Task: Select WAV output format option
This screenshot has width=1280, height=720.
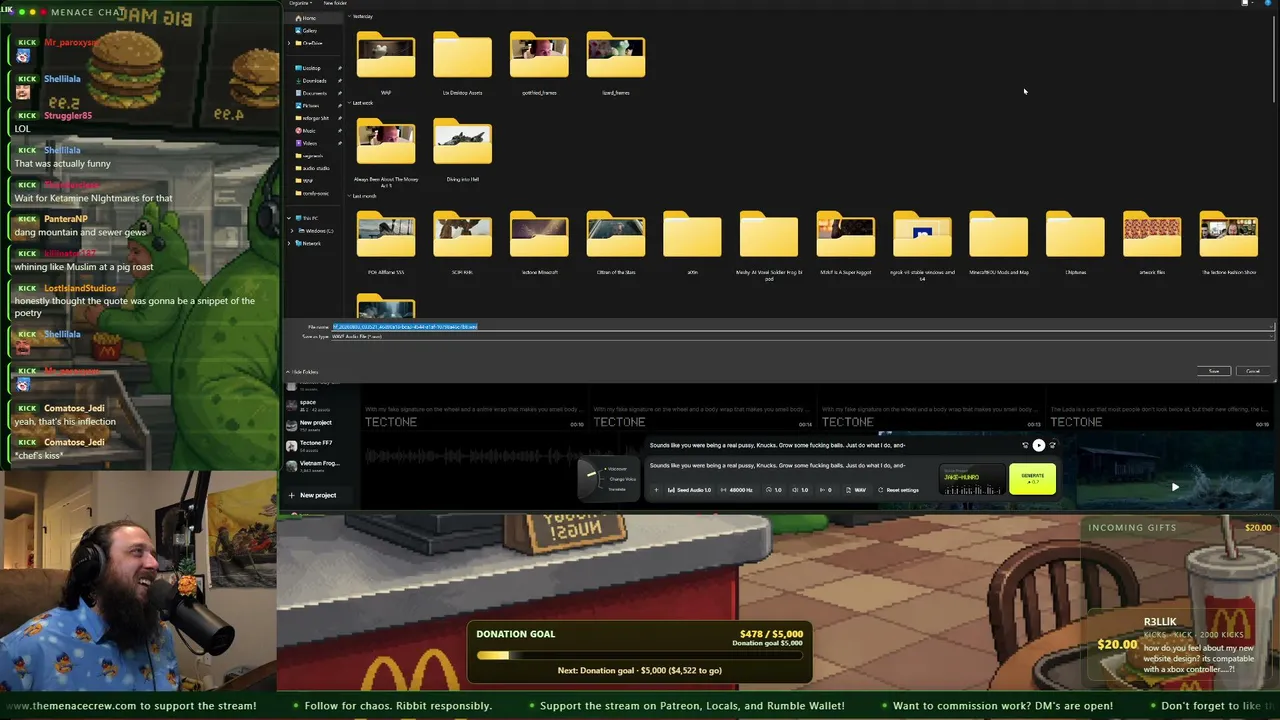Action: tap(856, 490)
